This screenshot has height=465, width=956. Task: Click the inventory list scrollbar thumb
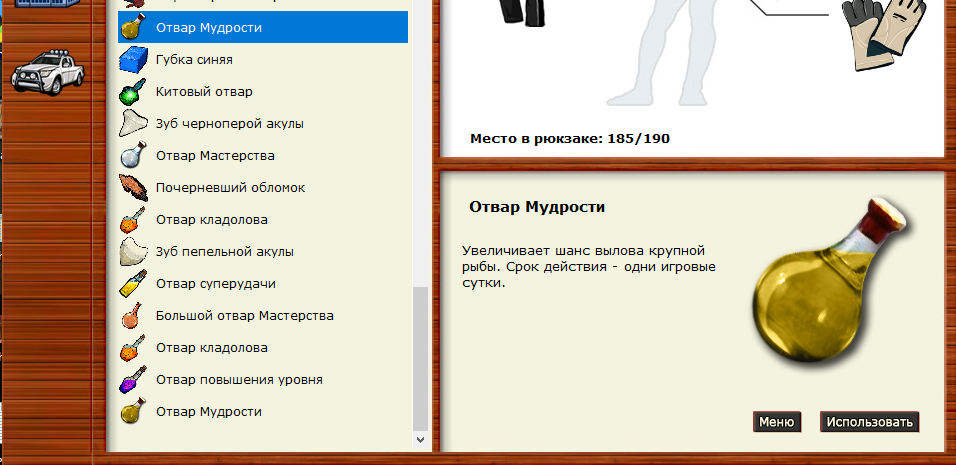[x=421, y=358]
